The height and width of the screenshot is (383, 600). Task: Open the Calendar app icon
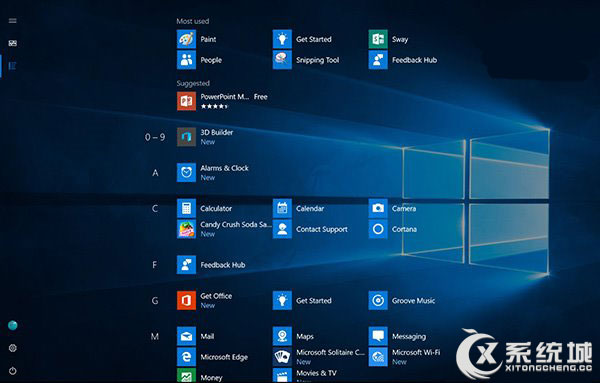pos(282,209)
